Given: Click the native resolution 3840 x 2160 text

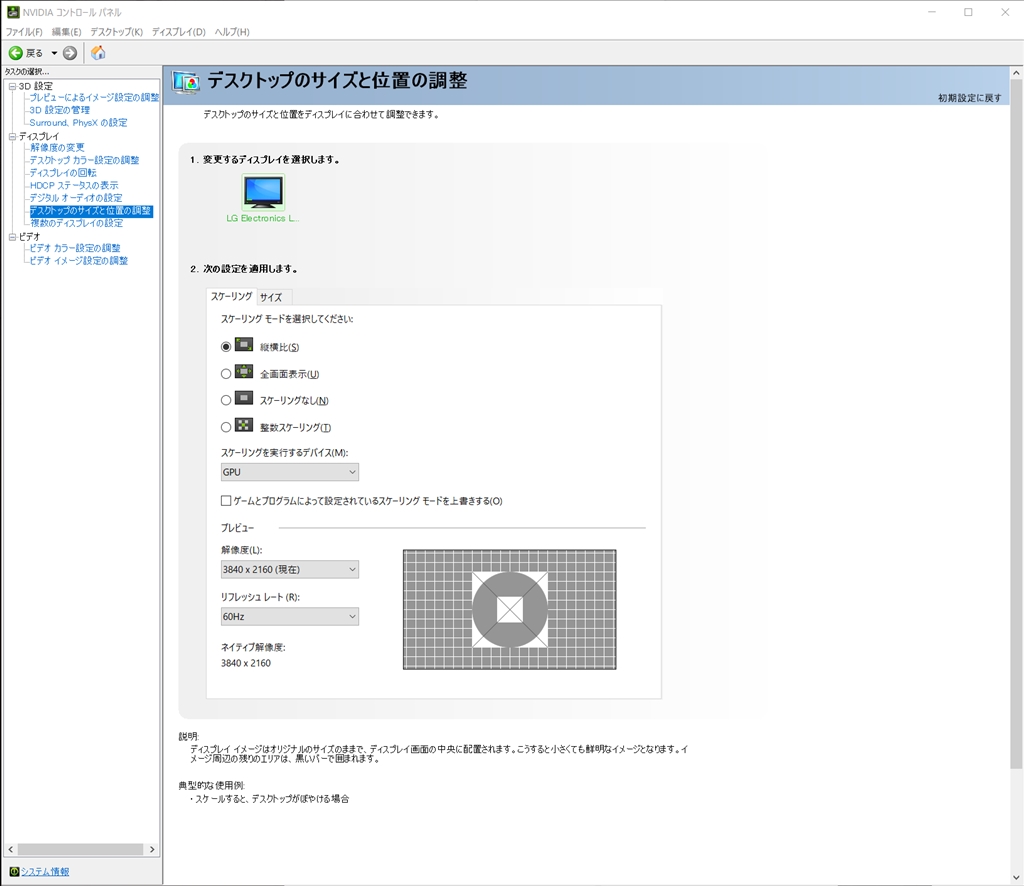Looking at the screenshot, I should click(x=246, y=663).
